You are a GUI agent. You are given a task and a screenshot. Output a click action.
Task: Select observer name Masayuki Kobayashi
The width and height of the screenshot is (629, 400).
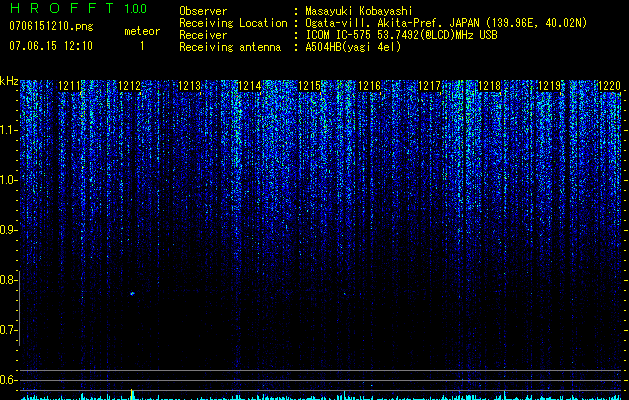359,11
